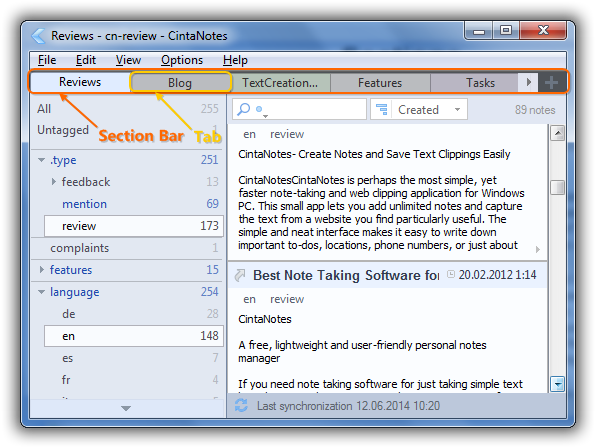596x448 pixels.
Task: Expand the first note with its right arrow
Action: (x=537, y=250)
